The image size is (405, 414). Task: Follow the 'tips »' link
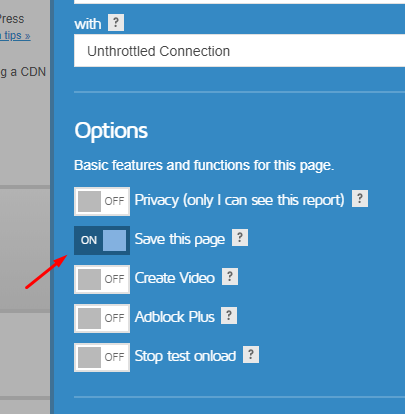coord(15,36)
